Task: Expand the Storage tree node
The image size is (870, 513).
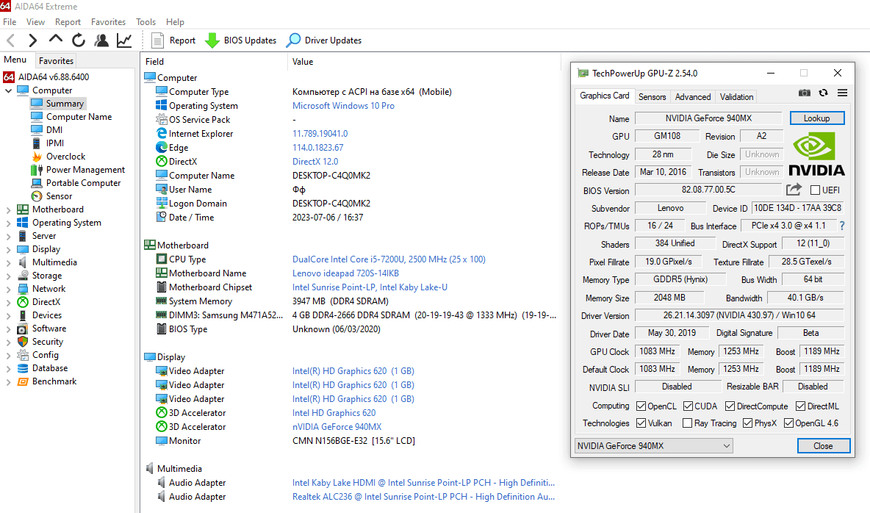Action: (8, 276)
